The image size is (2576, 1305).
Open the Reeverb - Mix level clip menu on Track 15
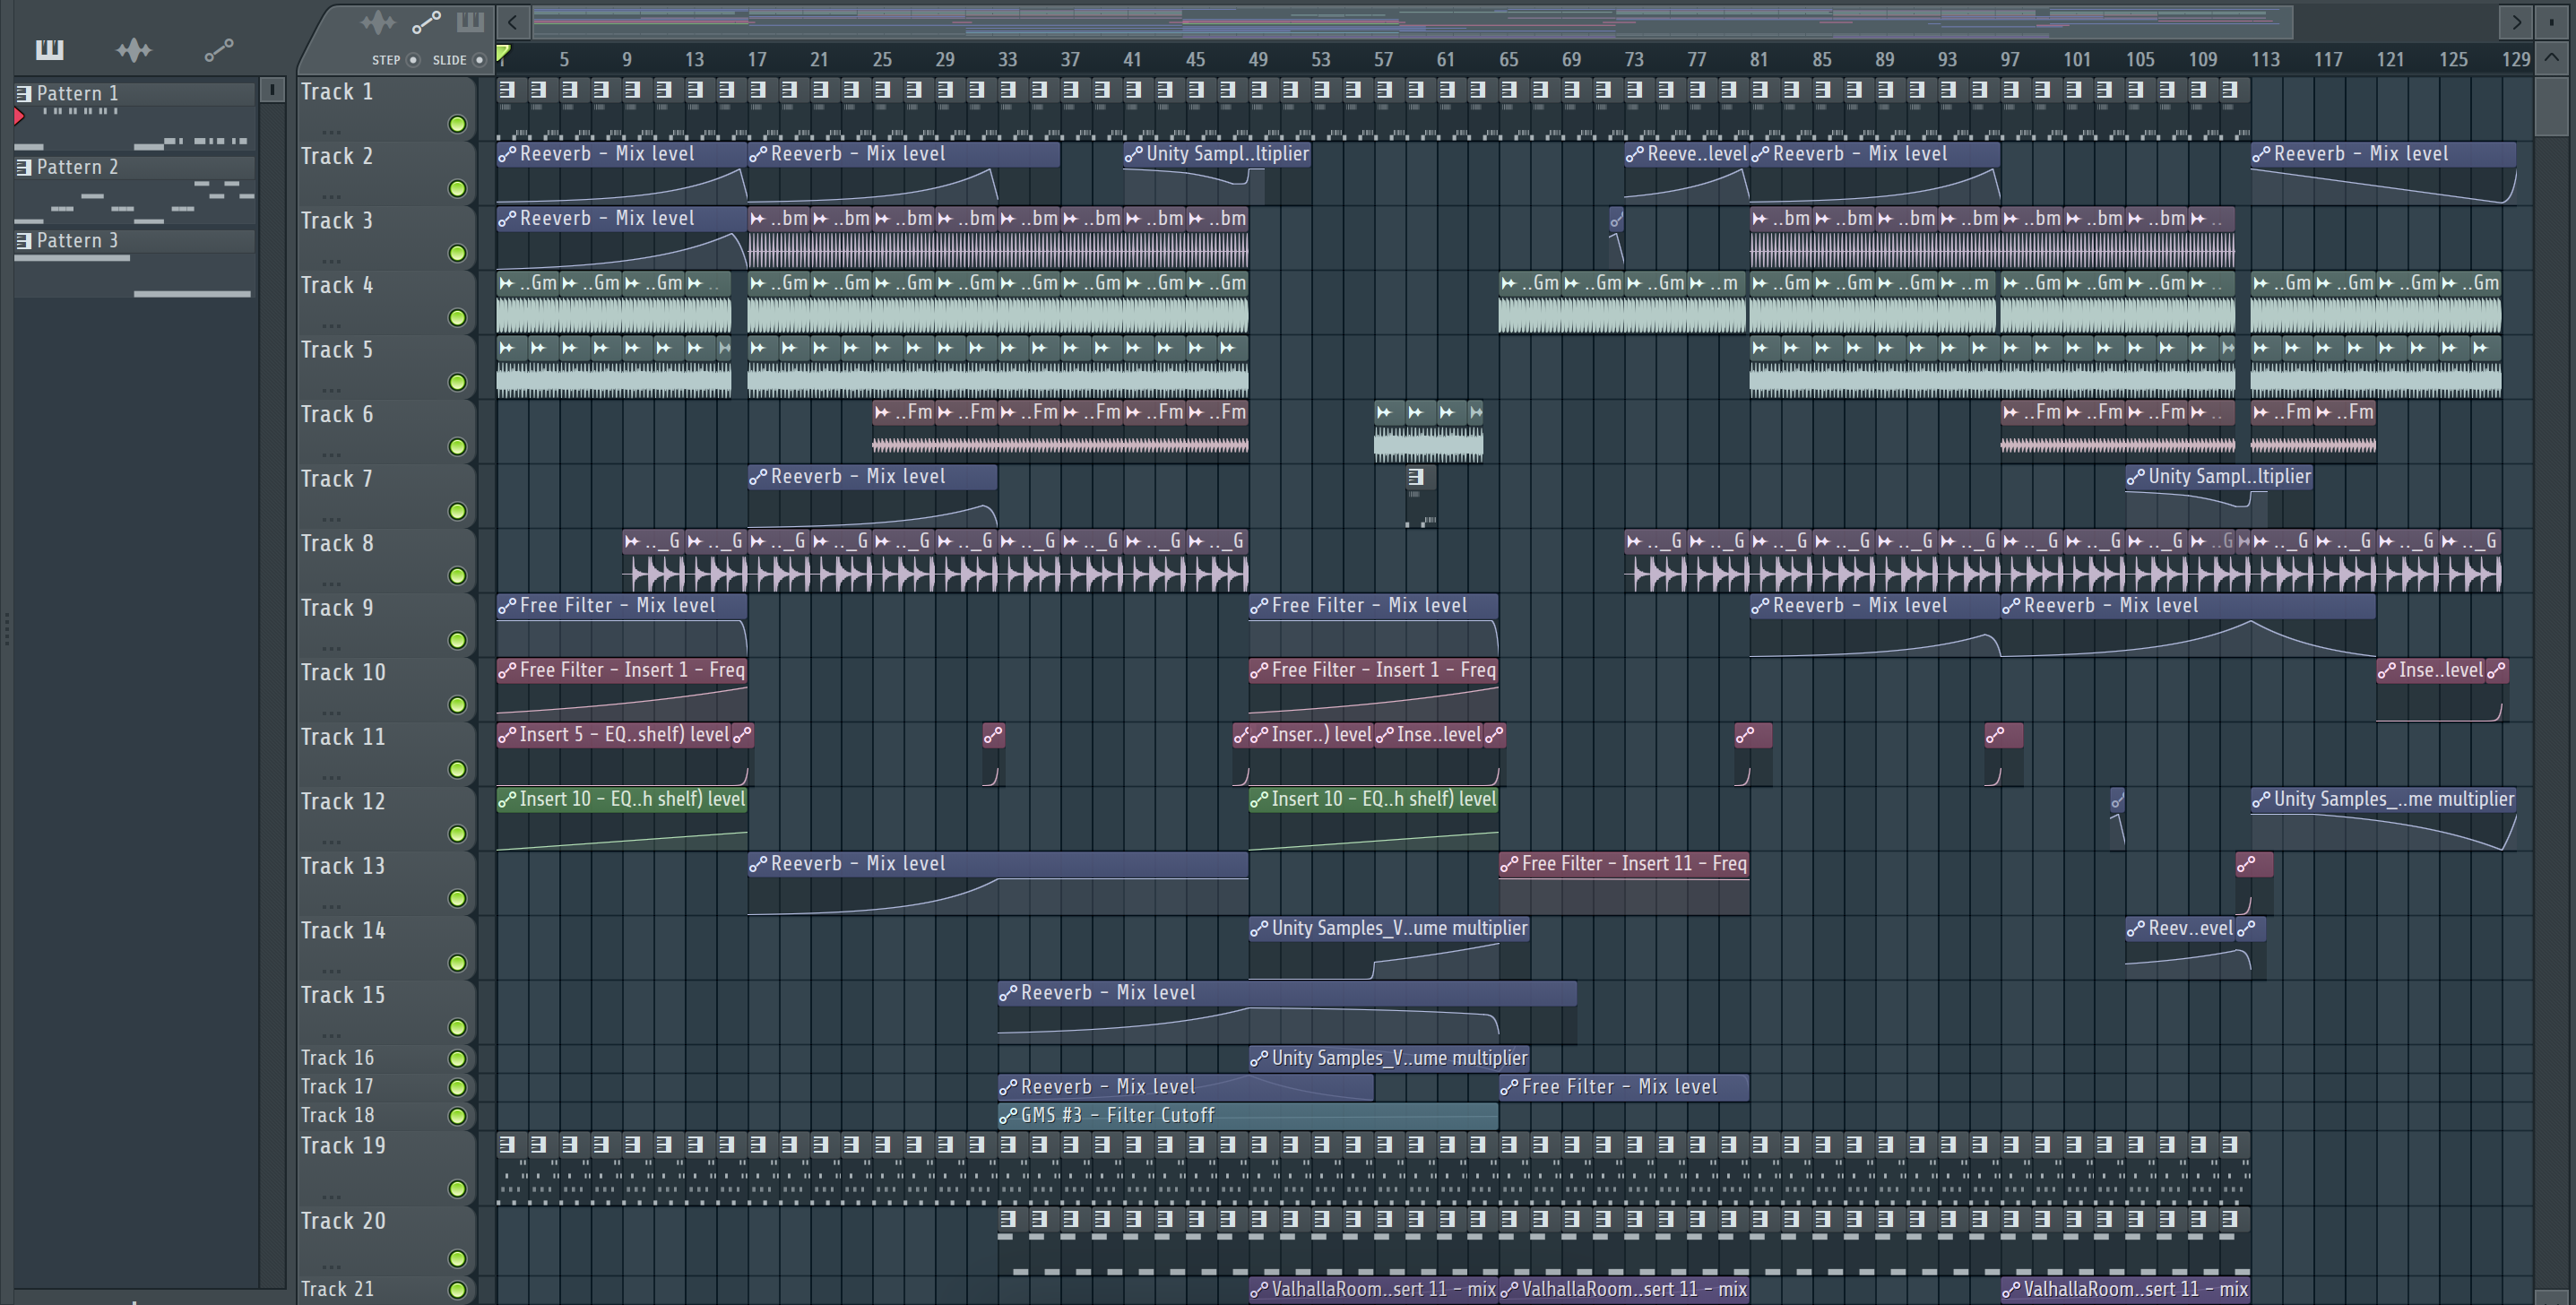point(1008,993)
